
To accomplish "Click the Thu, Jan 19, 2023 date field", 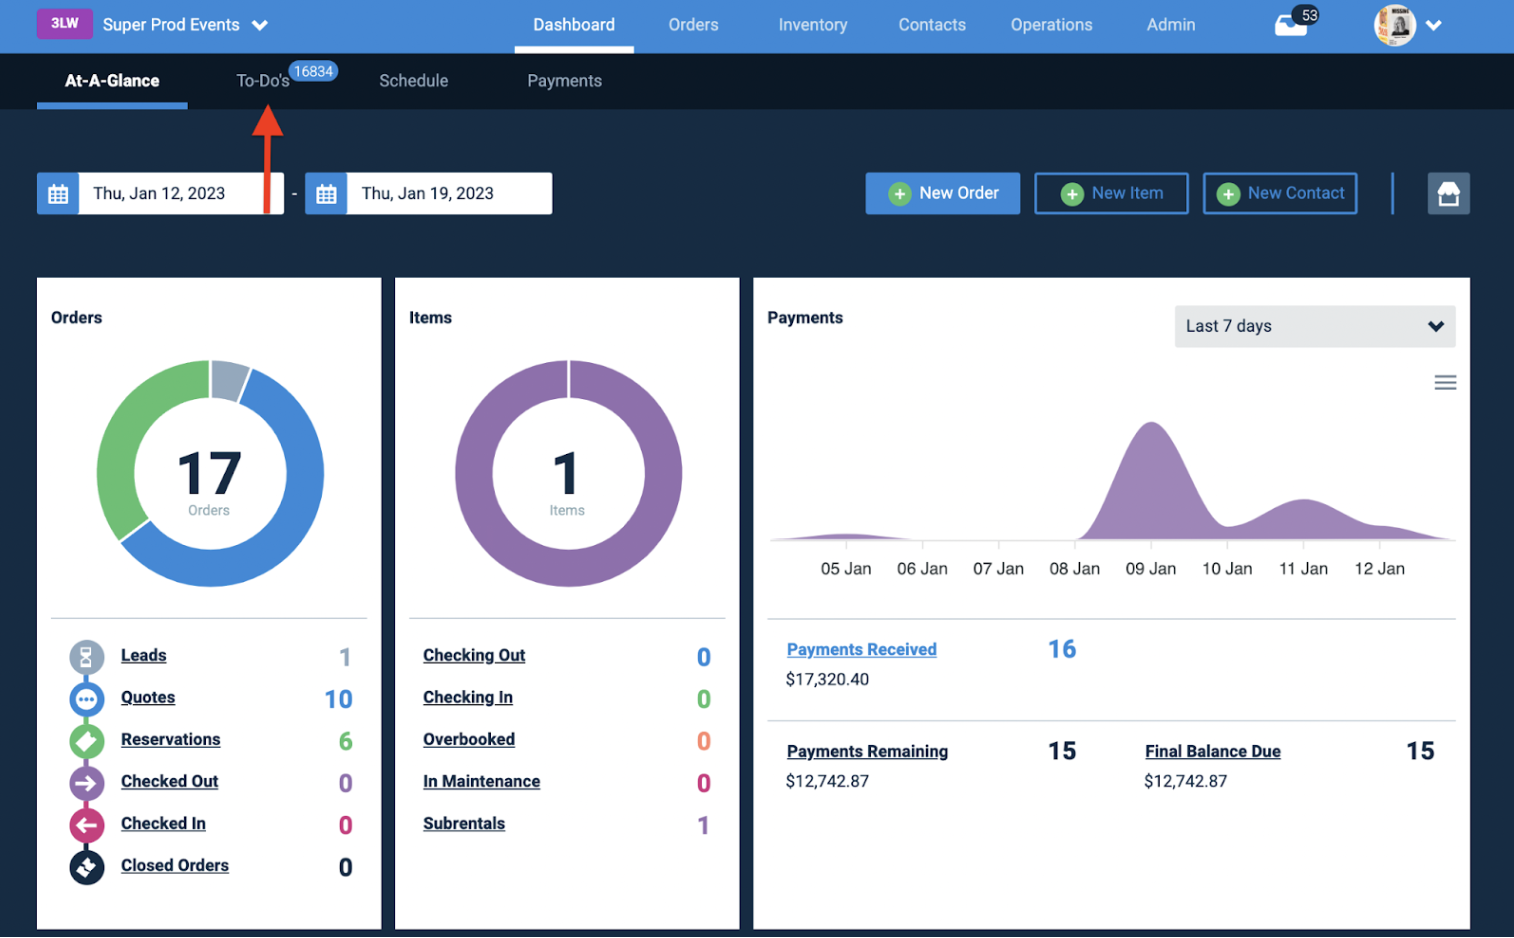I will pyautogui.click(x=448, y=194).
